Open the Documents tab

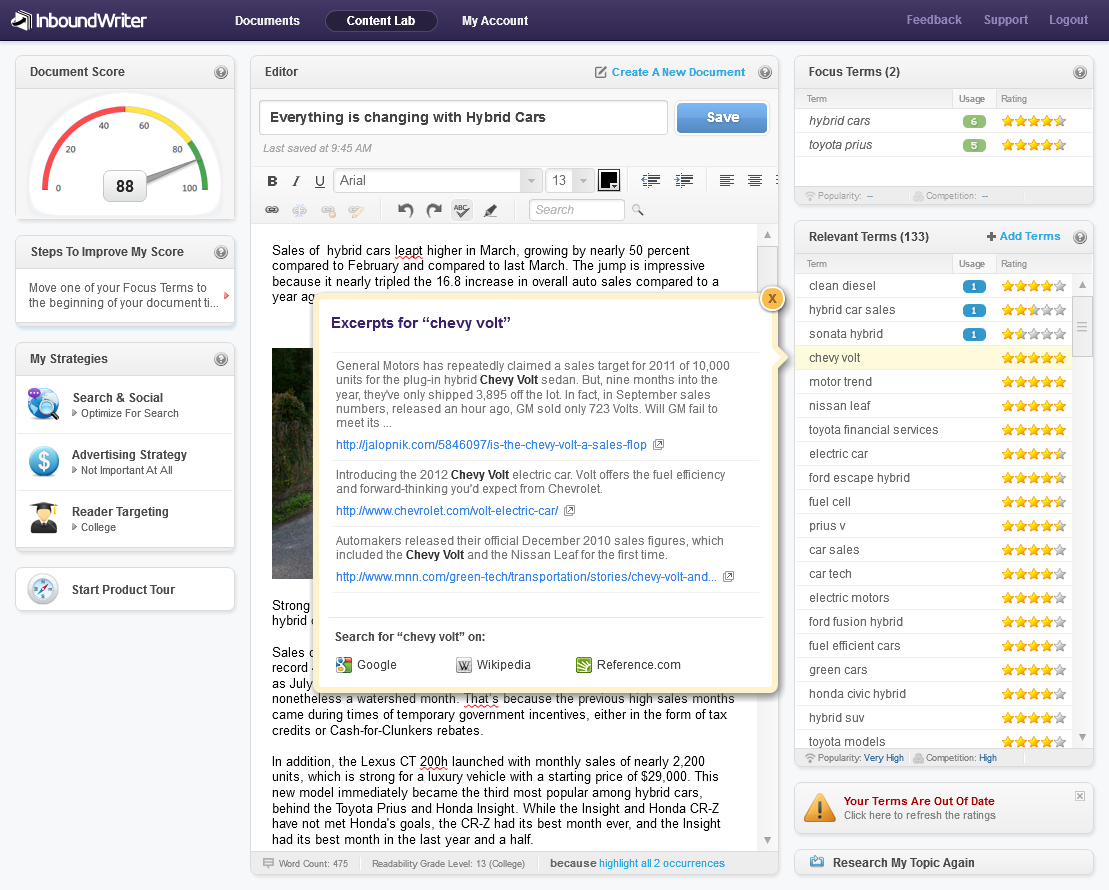coord(267,21)
